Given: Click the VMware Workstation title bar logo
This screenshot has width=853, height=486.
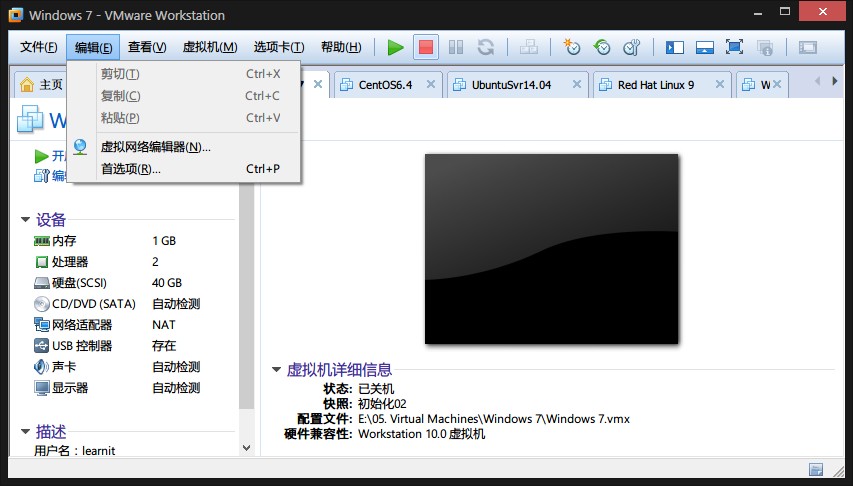Looking at the screenshot, I should (x=16, y=15).
